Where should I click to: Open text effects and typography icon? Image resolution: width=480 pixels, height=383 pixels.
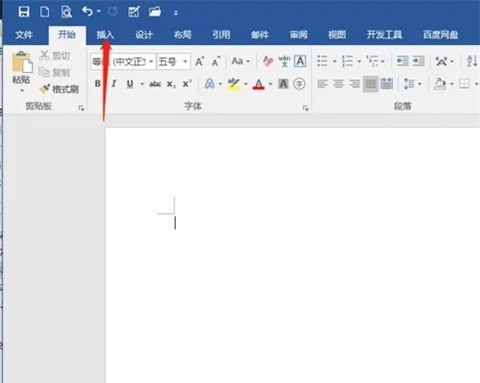click(x=210, y=84)
